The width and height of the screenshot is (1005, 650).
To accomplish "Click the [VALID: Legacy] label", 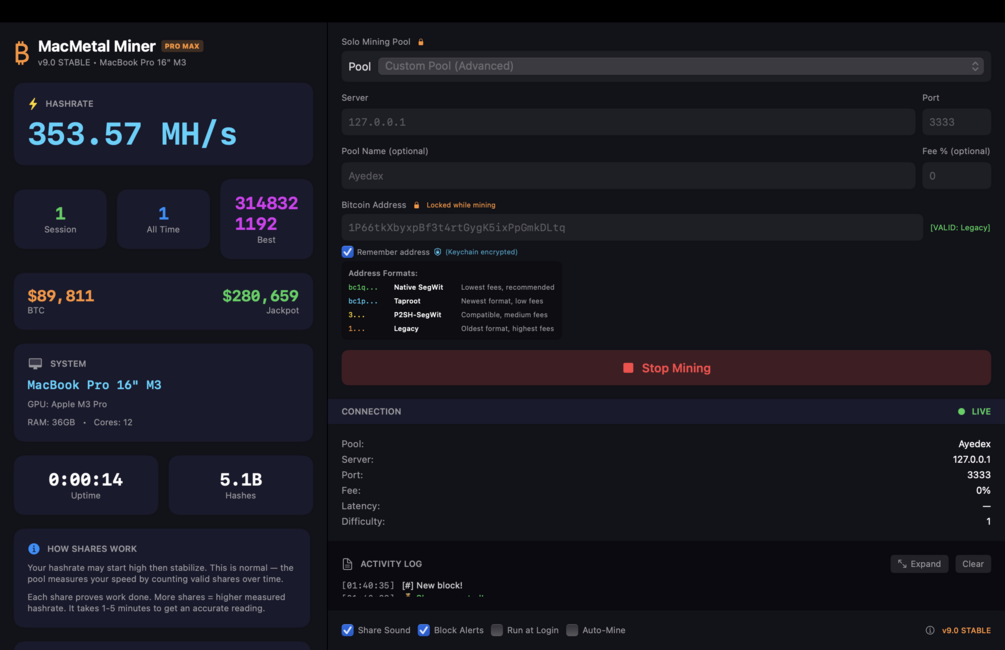I will [960, 228].
